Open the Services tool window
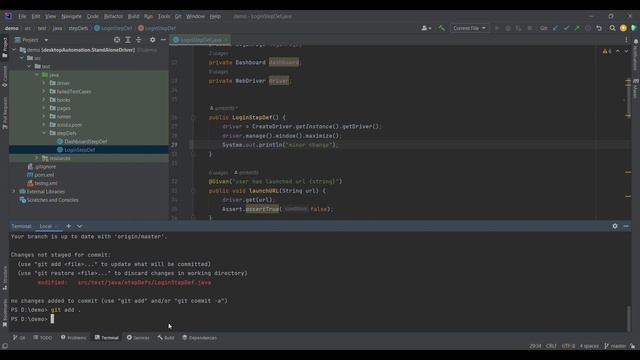 click(138, 338)
